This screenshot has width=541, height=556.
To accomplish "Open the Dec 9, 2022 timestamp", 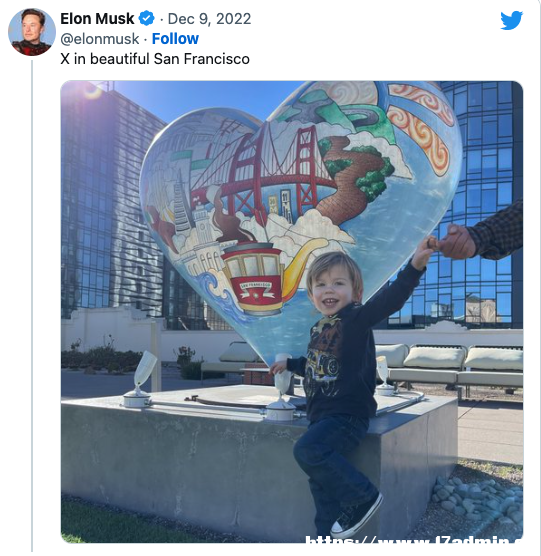I will [209, 19].
